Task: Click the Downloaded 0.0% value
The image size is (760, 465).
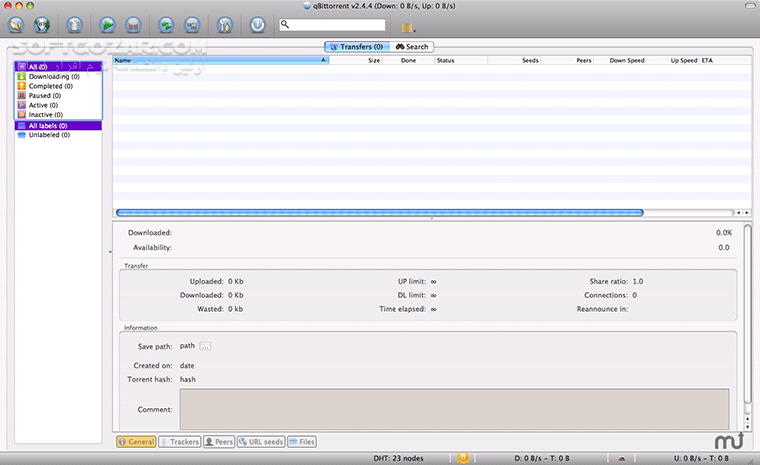Action: pos(724,233)
